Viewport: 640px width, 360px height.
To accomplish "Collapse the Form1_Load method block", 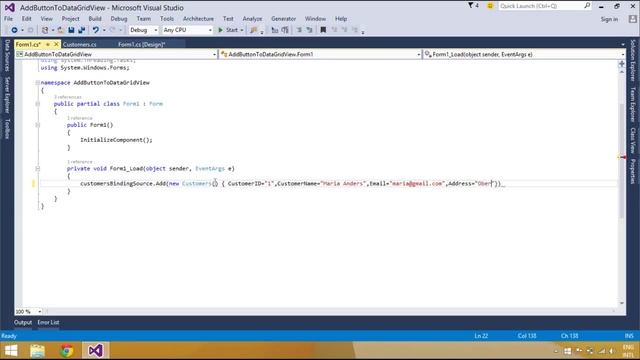I will coord(38,169).
